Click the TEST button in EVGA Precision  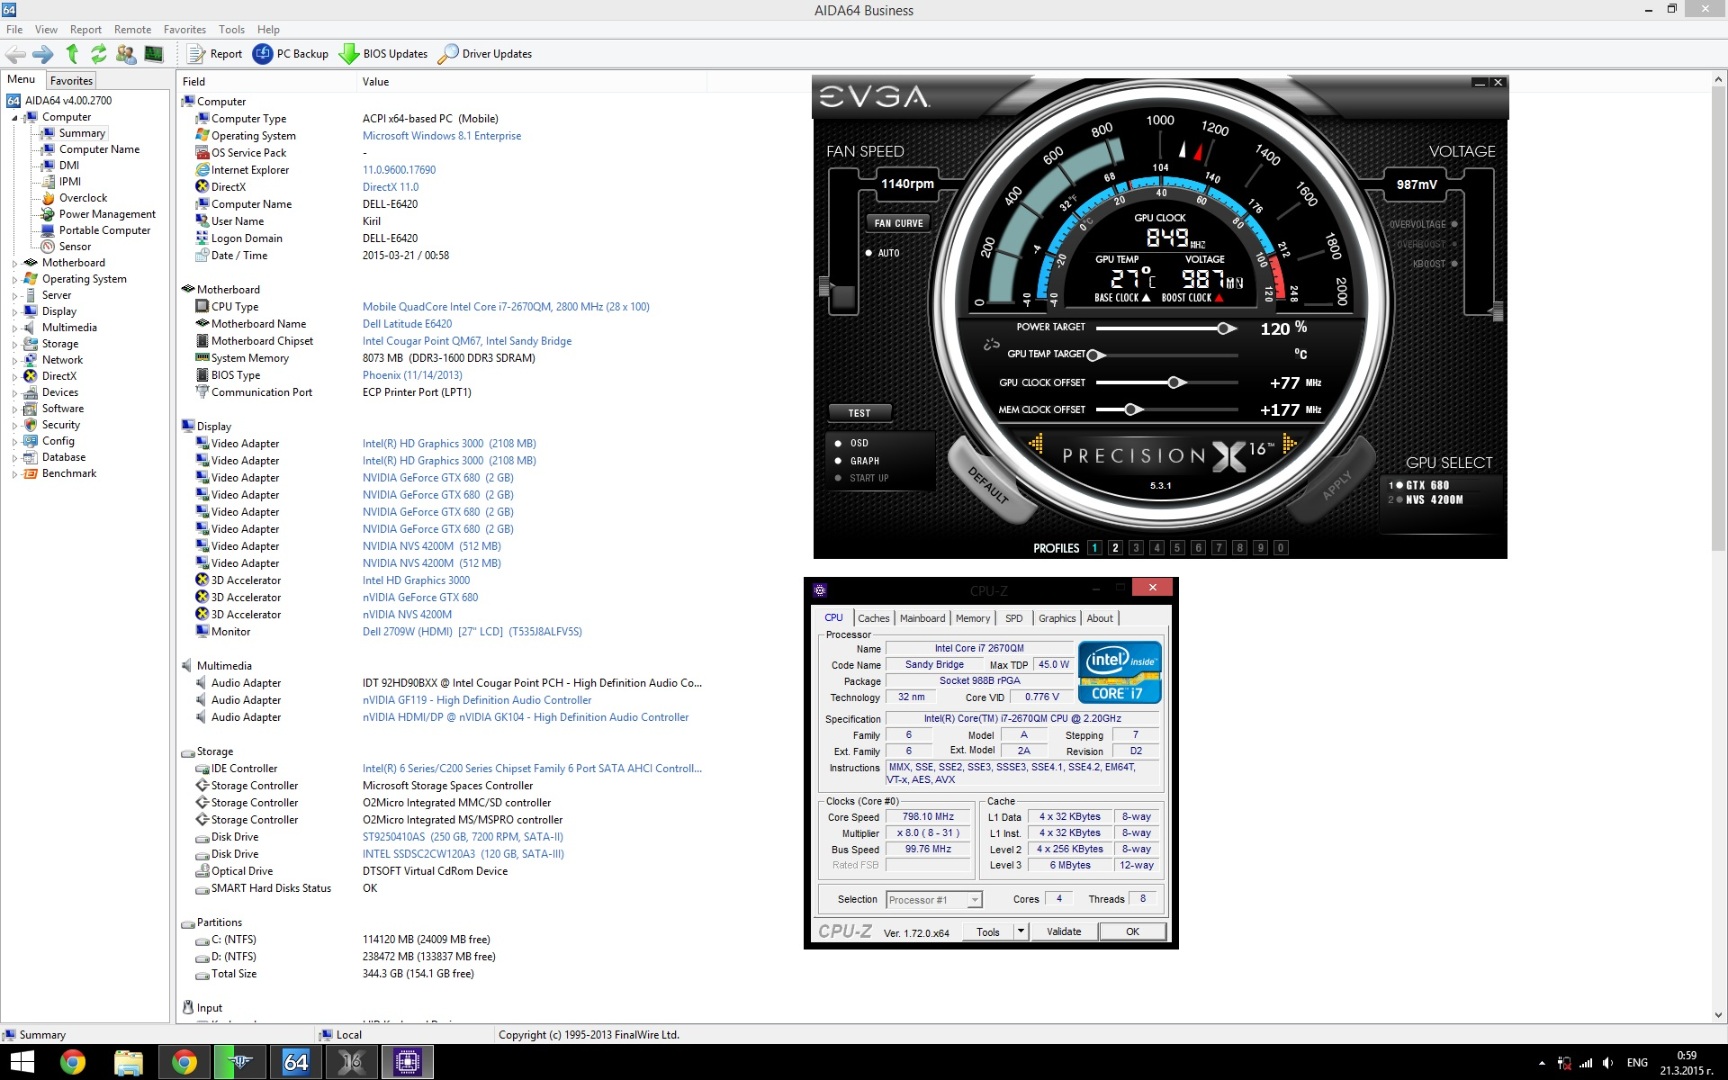click(860, 413)
